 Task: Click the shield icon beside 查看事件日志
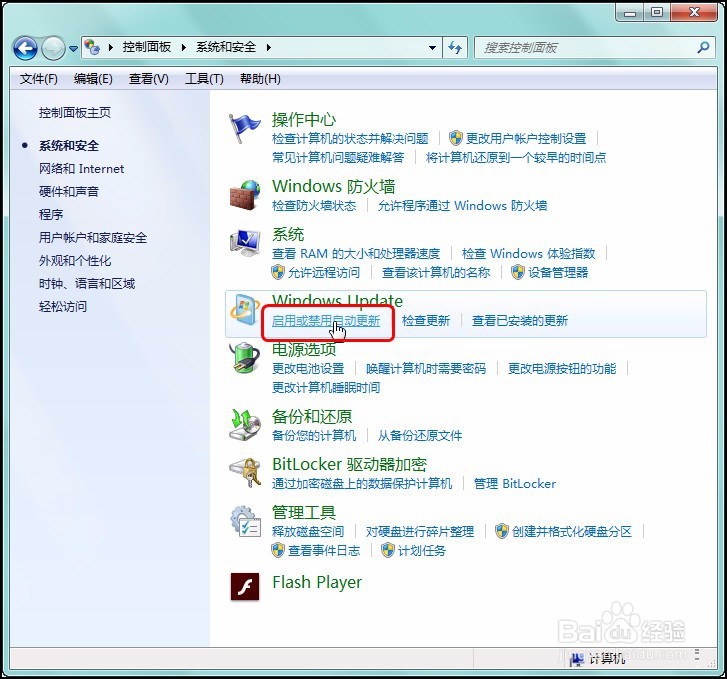(278, 551)
